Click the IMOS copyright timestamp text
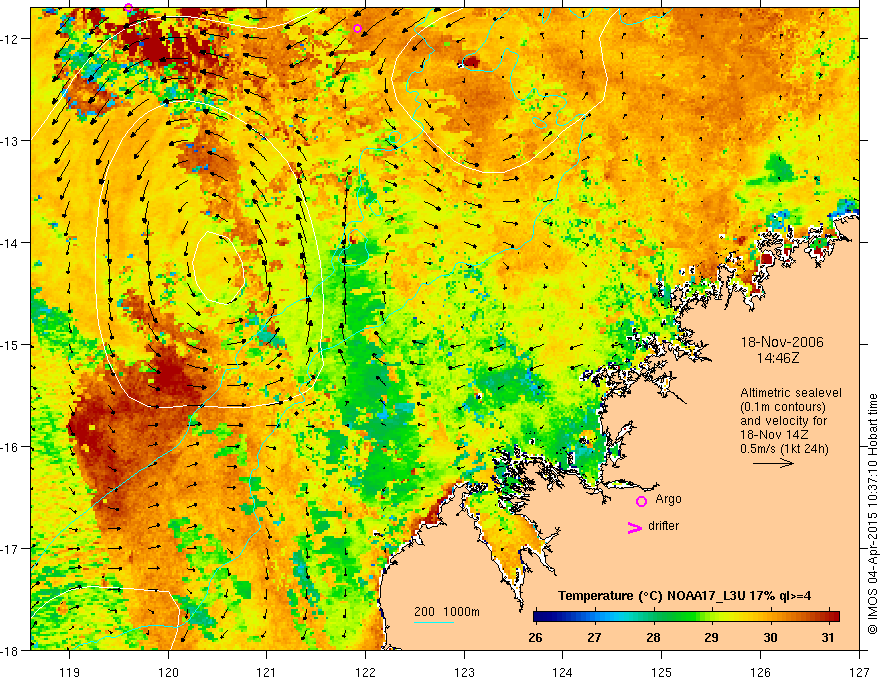This screenshot has width=880, height=680. point(873,514)
